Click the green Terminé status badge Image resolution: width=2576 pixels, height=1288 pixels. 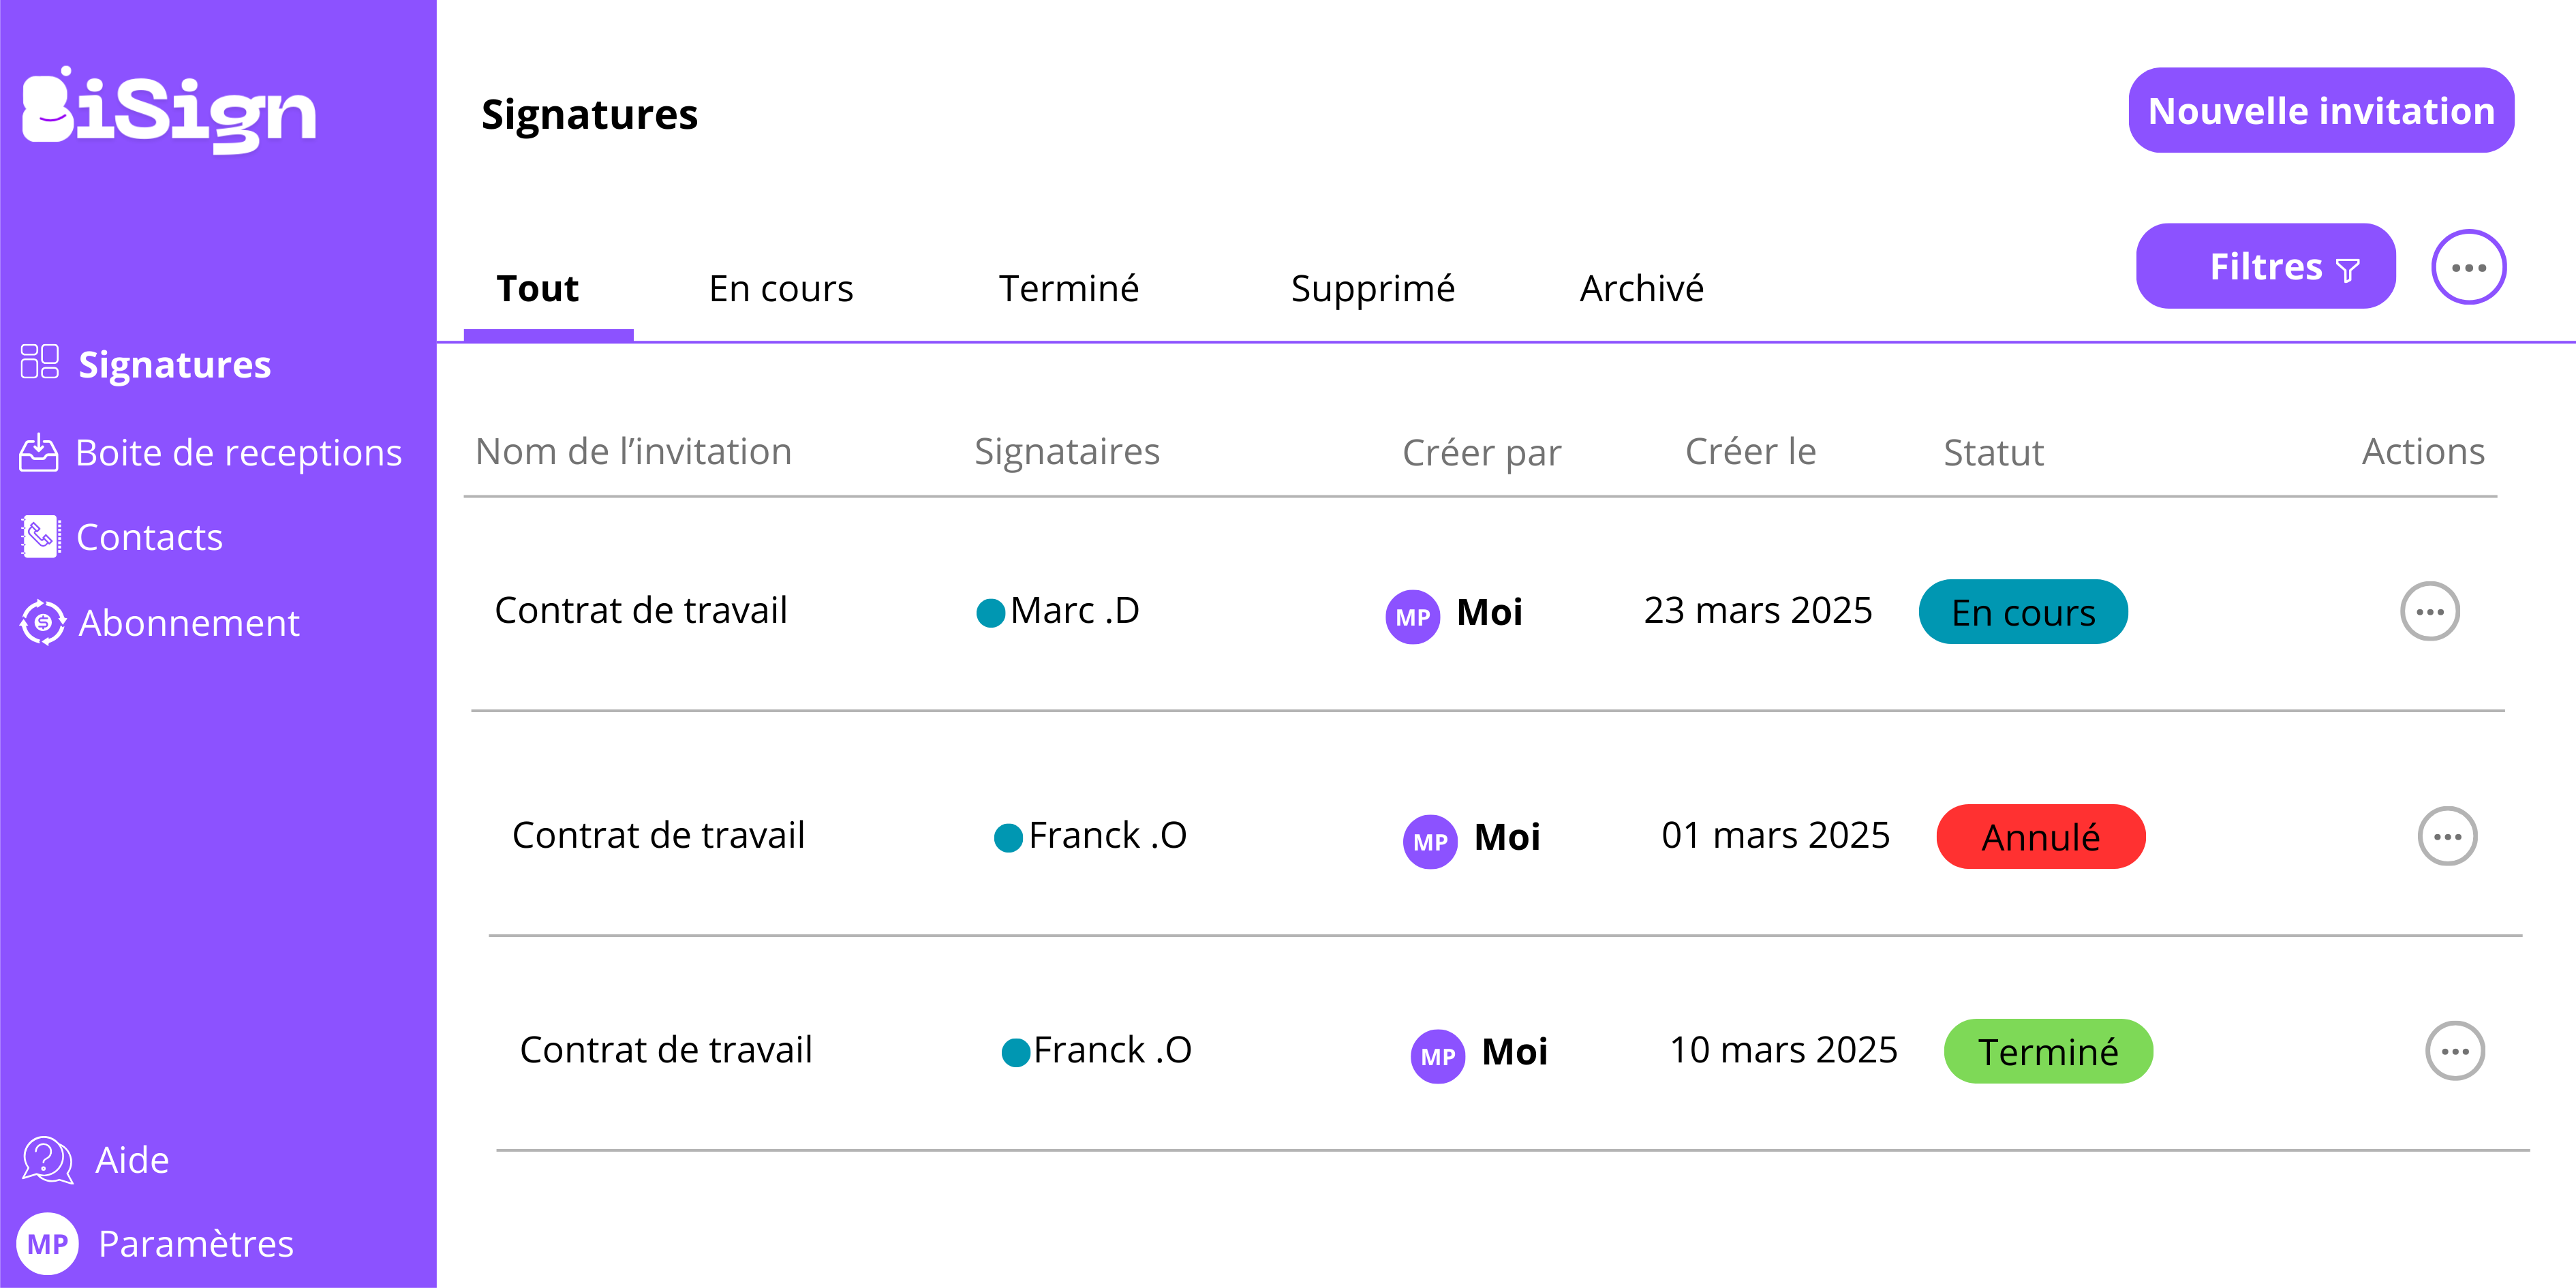[x=2047, y=1052]
